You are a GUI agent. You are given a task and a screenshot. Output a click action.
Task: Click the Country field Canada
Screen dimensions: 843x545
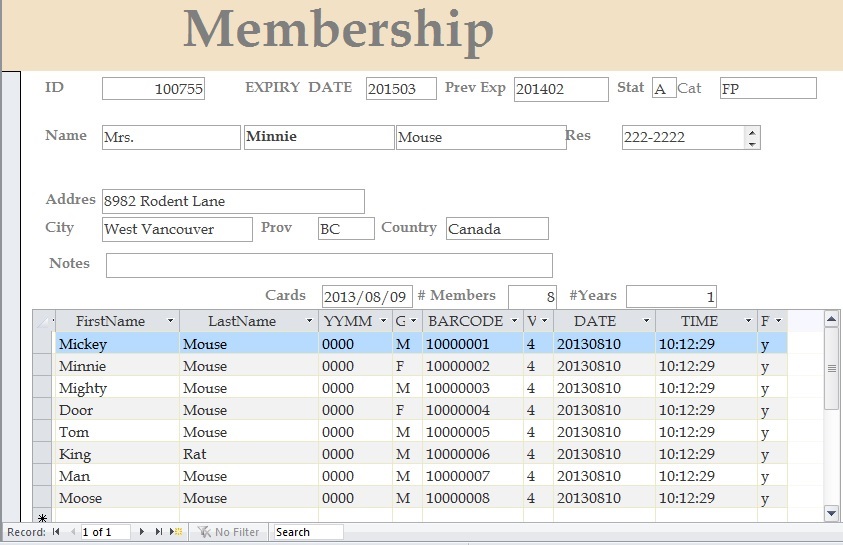497,228
